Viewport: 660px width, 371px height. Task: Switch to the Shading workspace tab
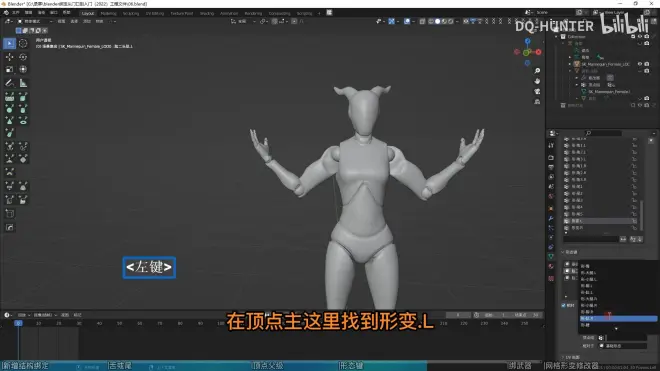click(207, 13)
